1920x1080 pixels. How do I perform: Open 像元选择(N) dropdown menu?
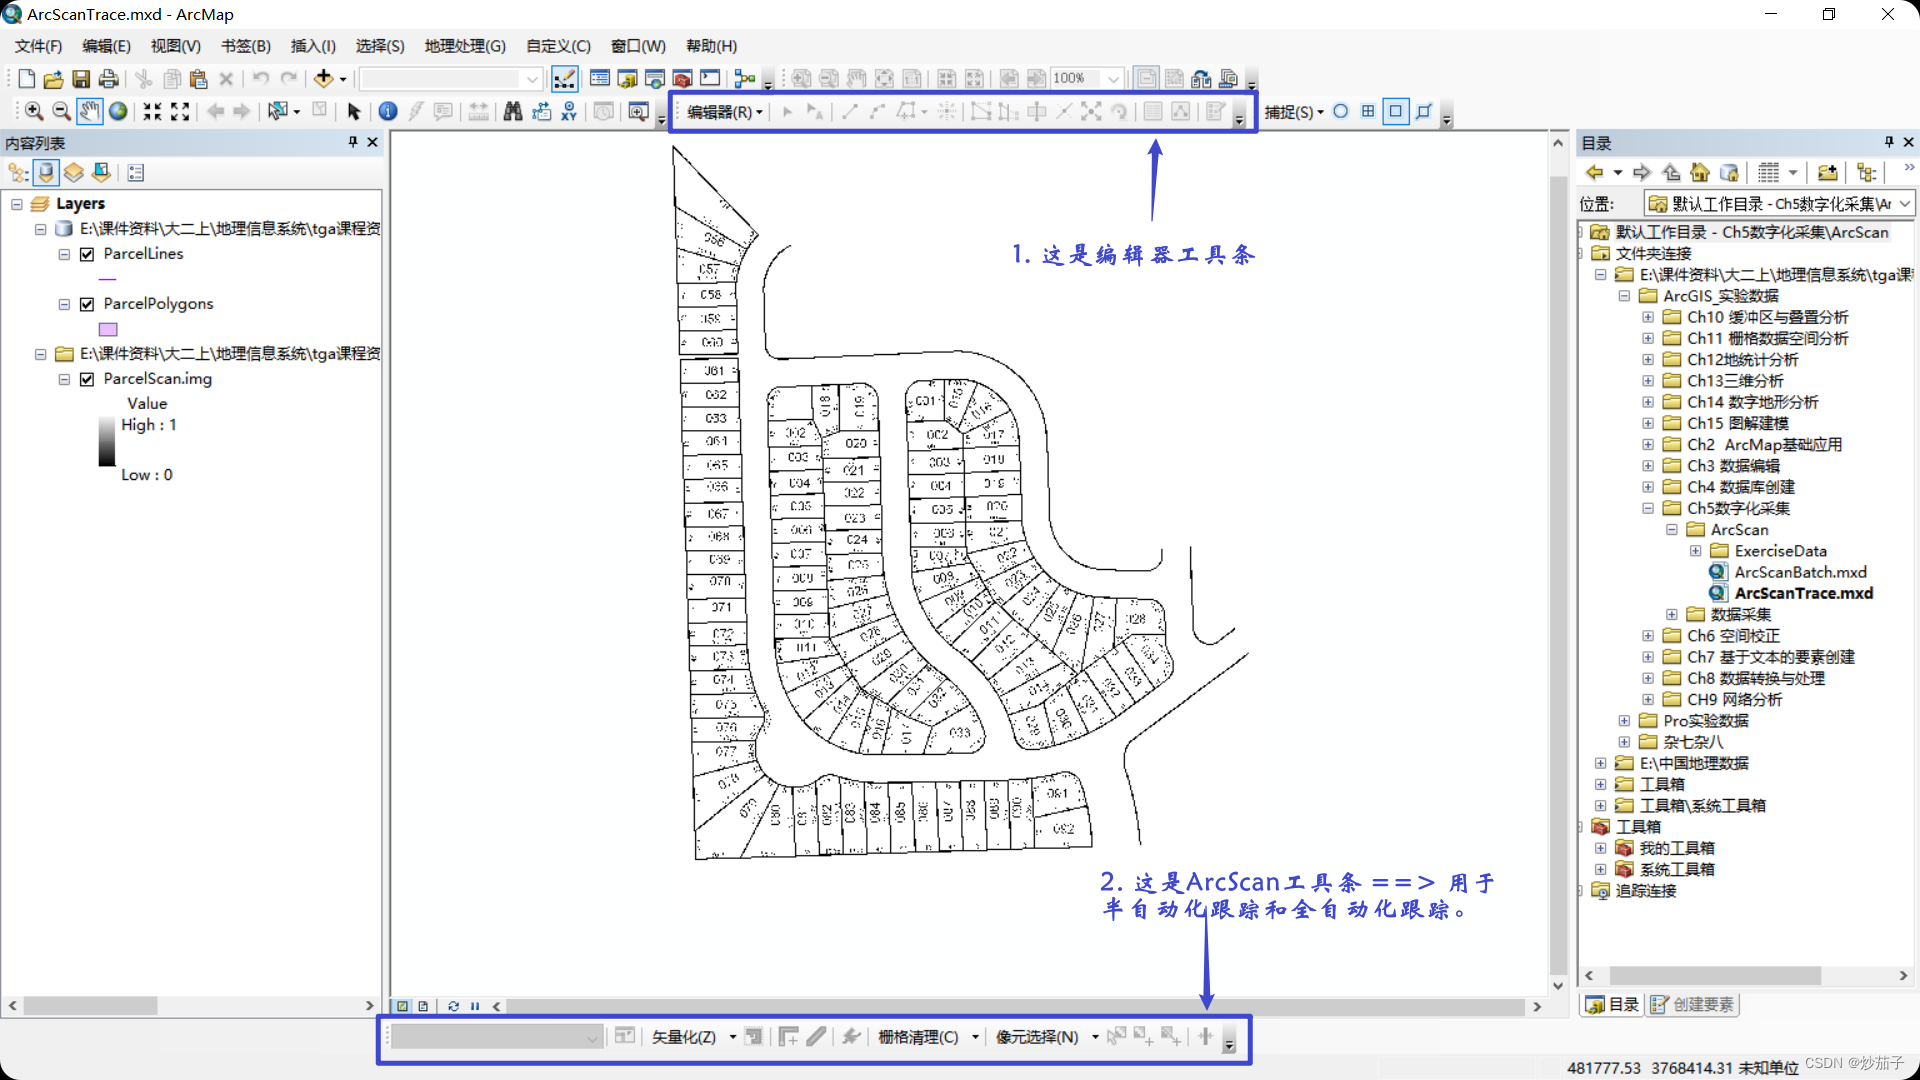(x=1047, y=1037)
